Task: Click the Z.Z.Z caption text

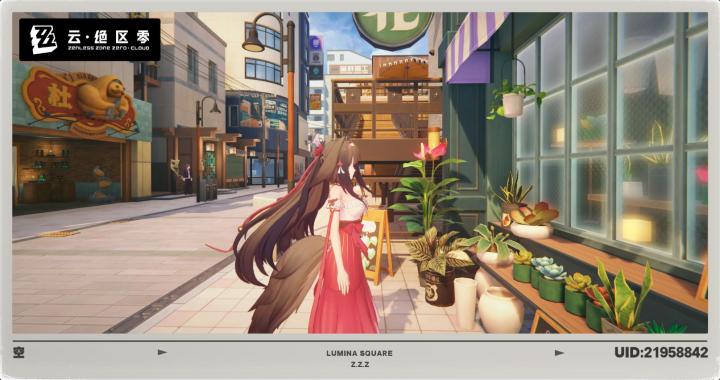Action: 360,365
